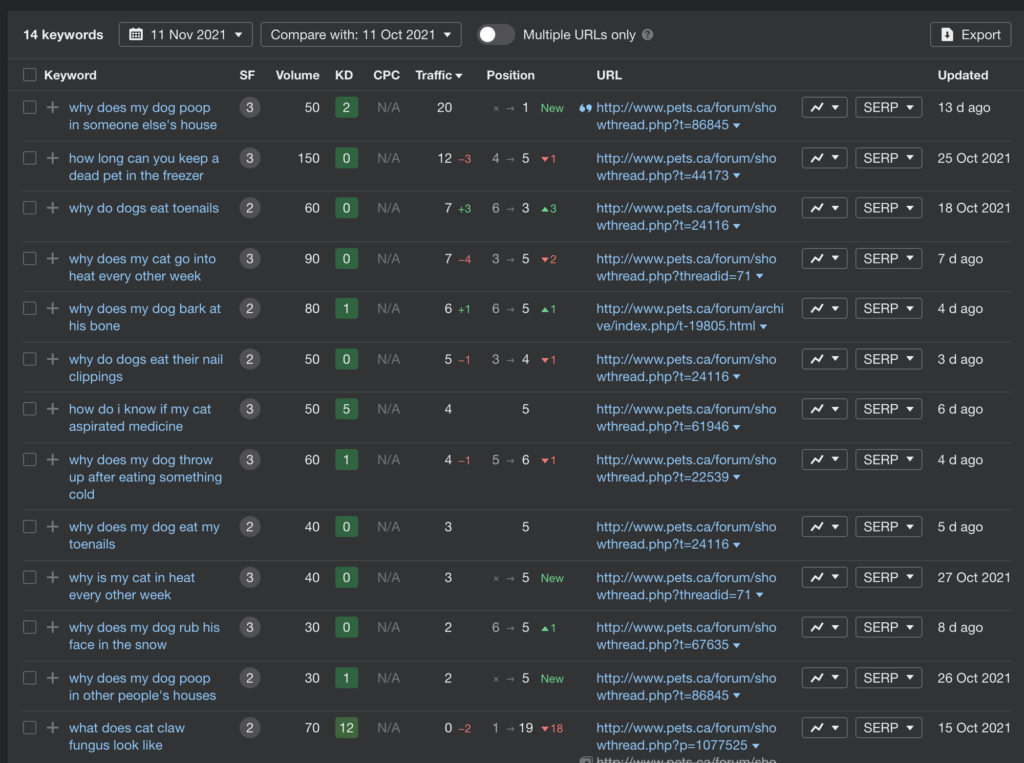
Task: Click '14 keywords' count label
Action: (x=63, y=35)
